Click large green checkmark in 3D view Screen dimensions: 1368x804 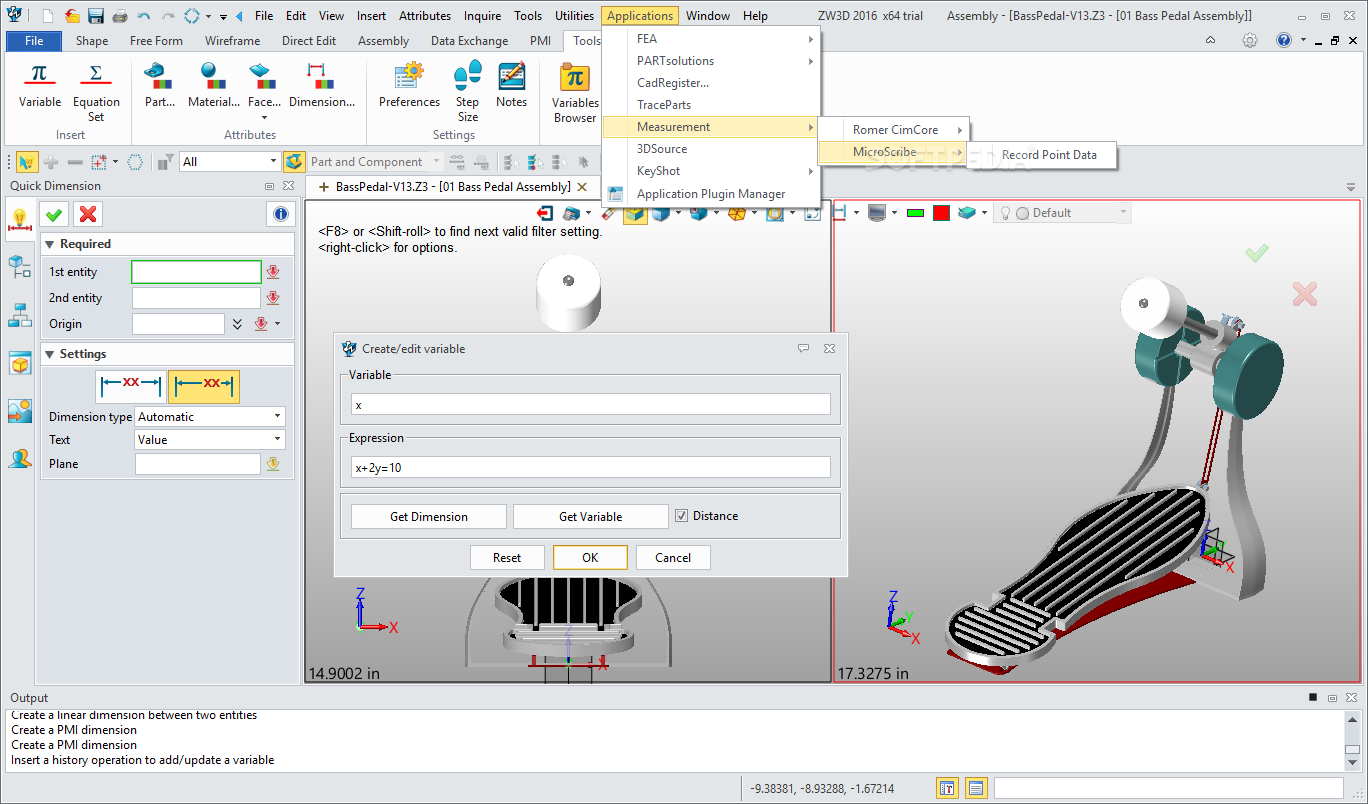(x=1257, y=254)
